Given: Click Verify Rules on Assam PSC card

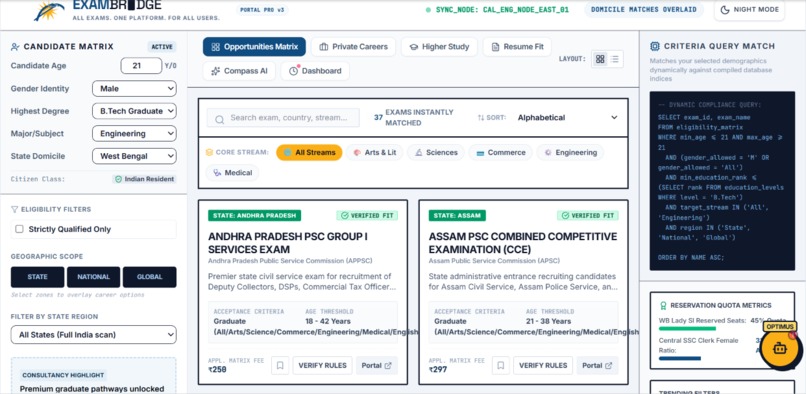Looking at the screenshot, I should pyautogui.click(x=543, y=366).
